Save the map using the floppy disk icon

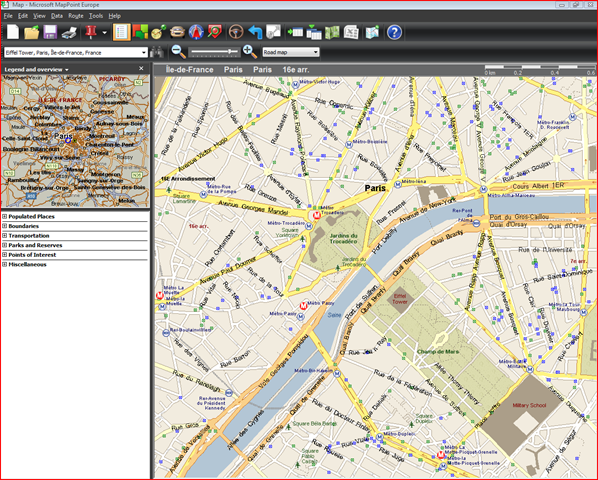click(x=50, y=32)
